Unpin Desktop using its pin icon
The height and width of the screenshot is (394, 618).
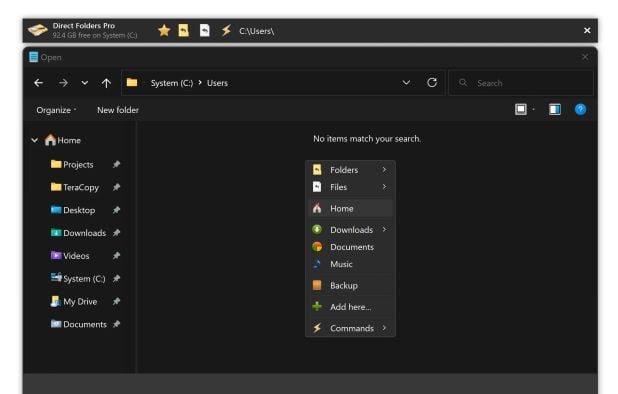(116, 210)
